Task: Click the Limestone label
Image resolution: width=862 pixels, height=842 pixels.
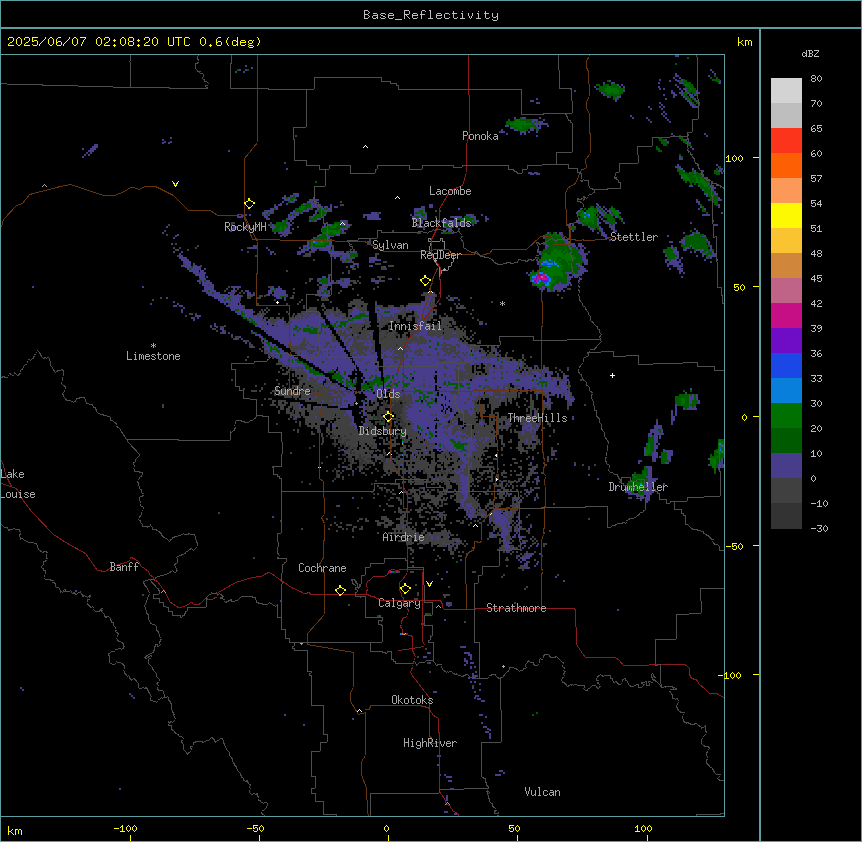Action: pyautogui.click(x=153, y=356)
